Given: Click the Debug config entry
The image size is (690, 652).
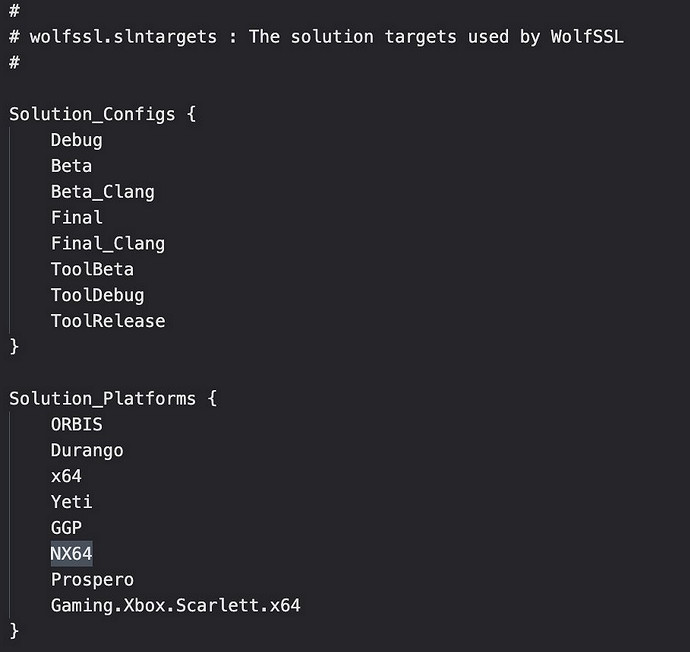Looking at the screenshot, I should pyautogui.click(x=76, y=140).
